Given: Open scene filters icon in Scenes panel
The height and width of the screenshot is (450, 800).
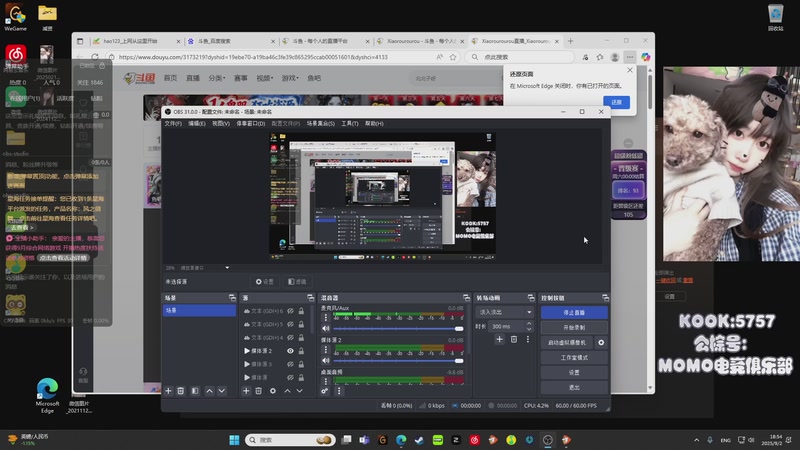Looking at the screenshot, I should 195,391.
